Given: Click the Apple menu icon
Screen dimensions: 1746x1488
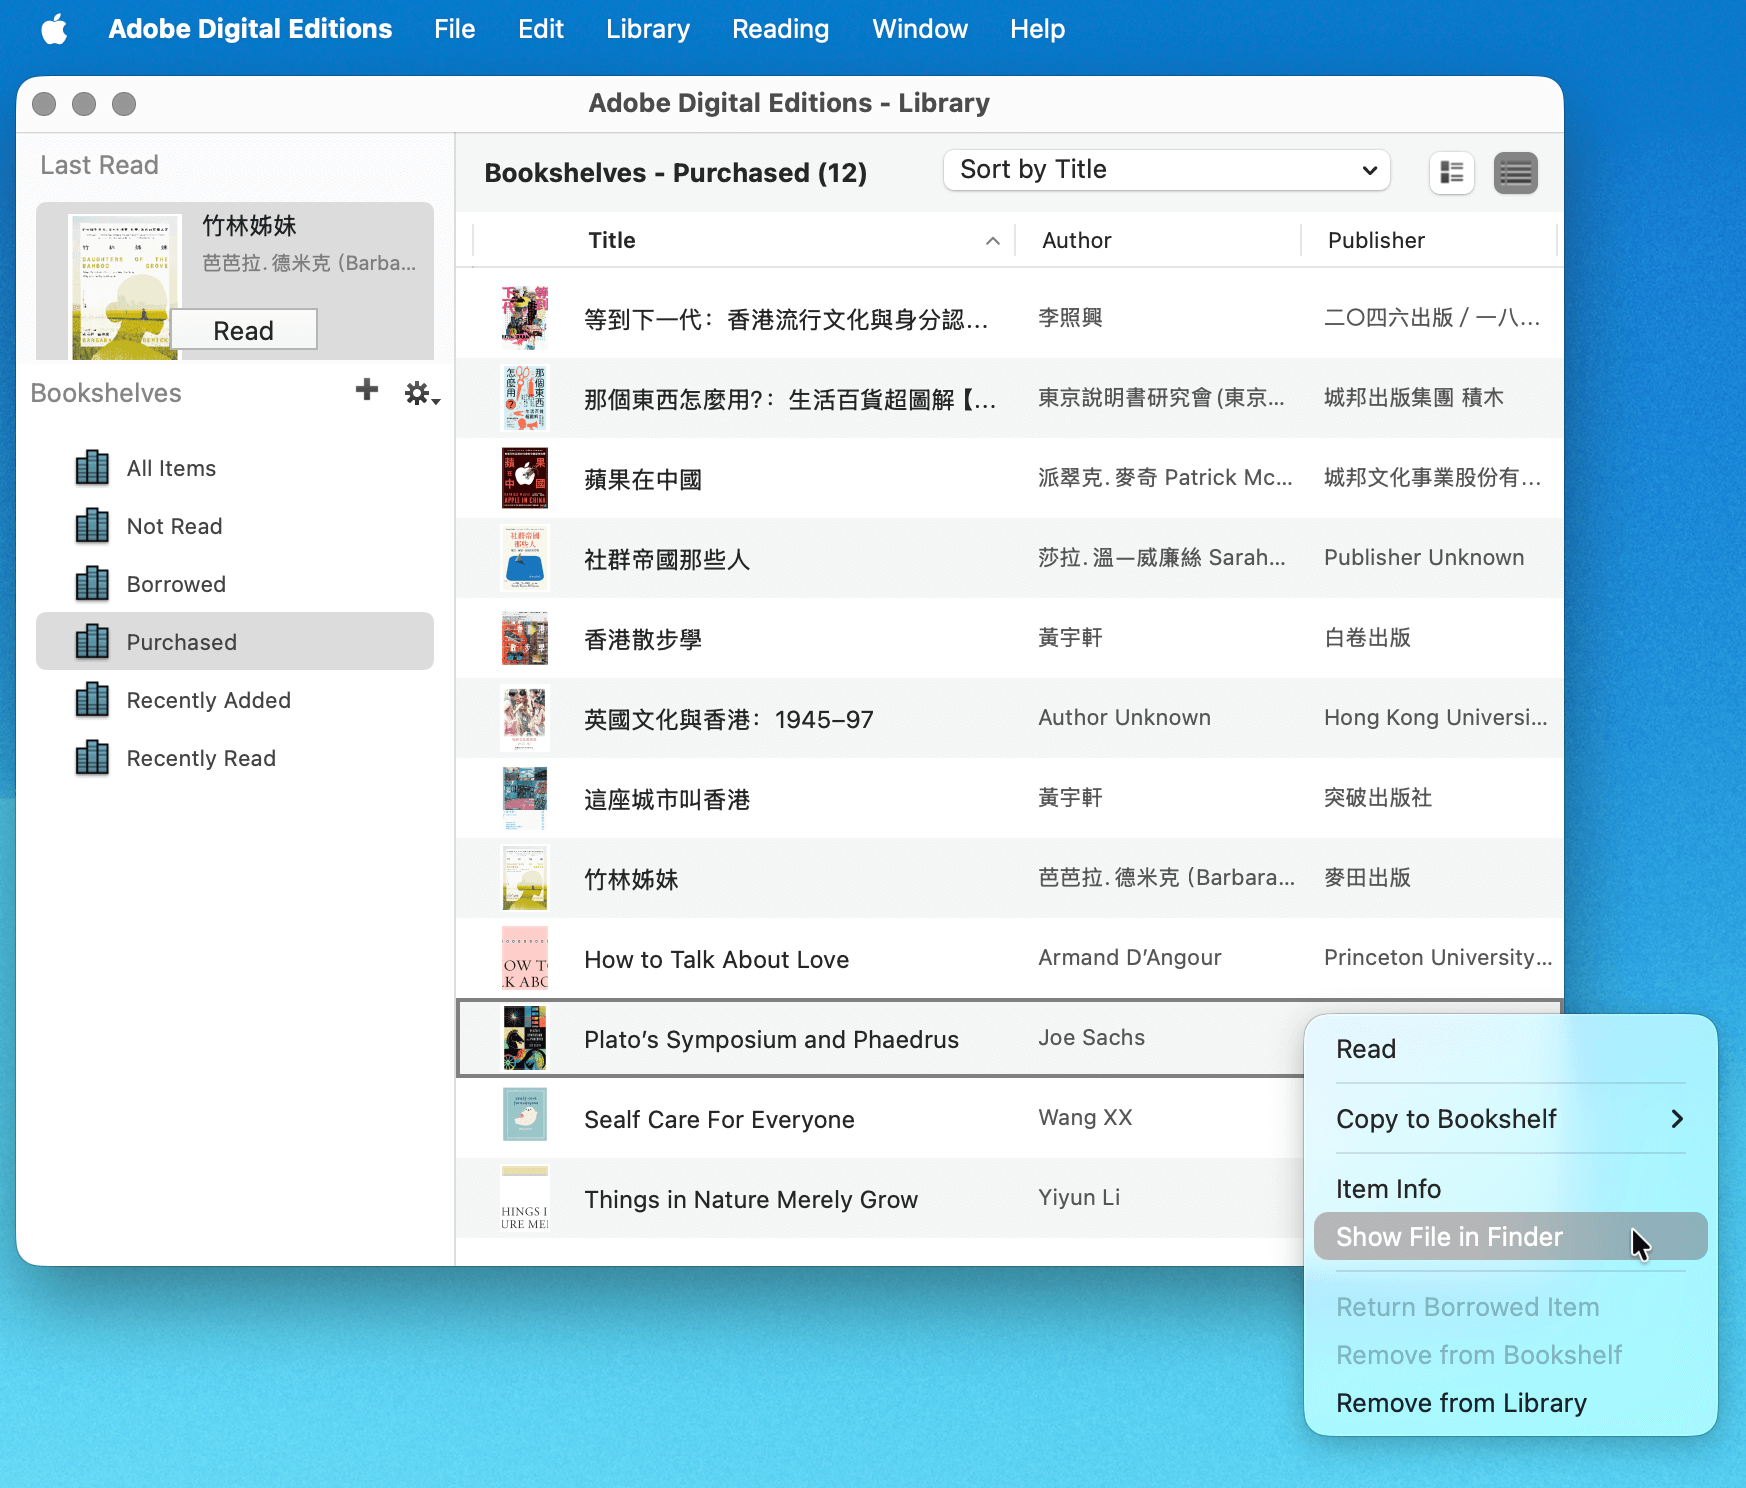Looking at the screenshot, I should click(55, 29).
